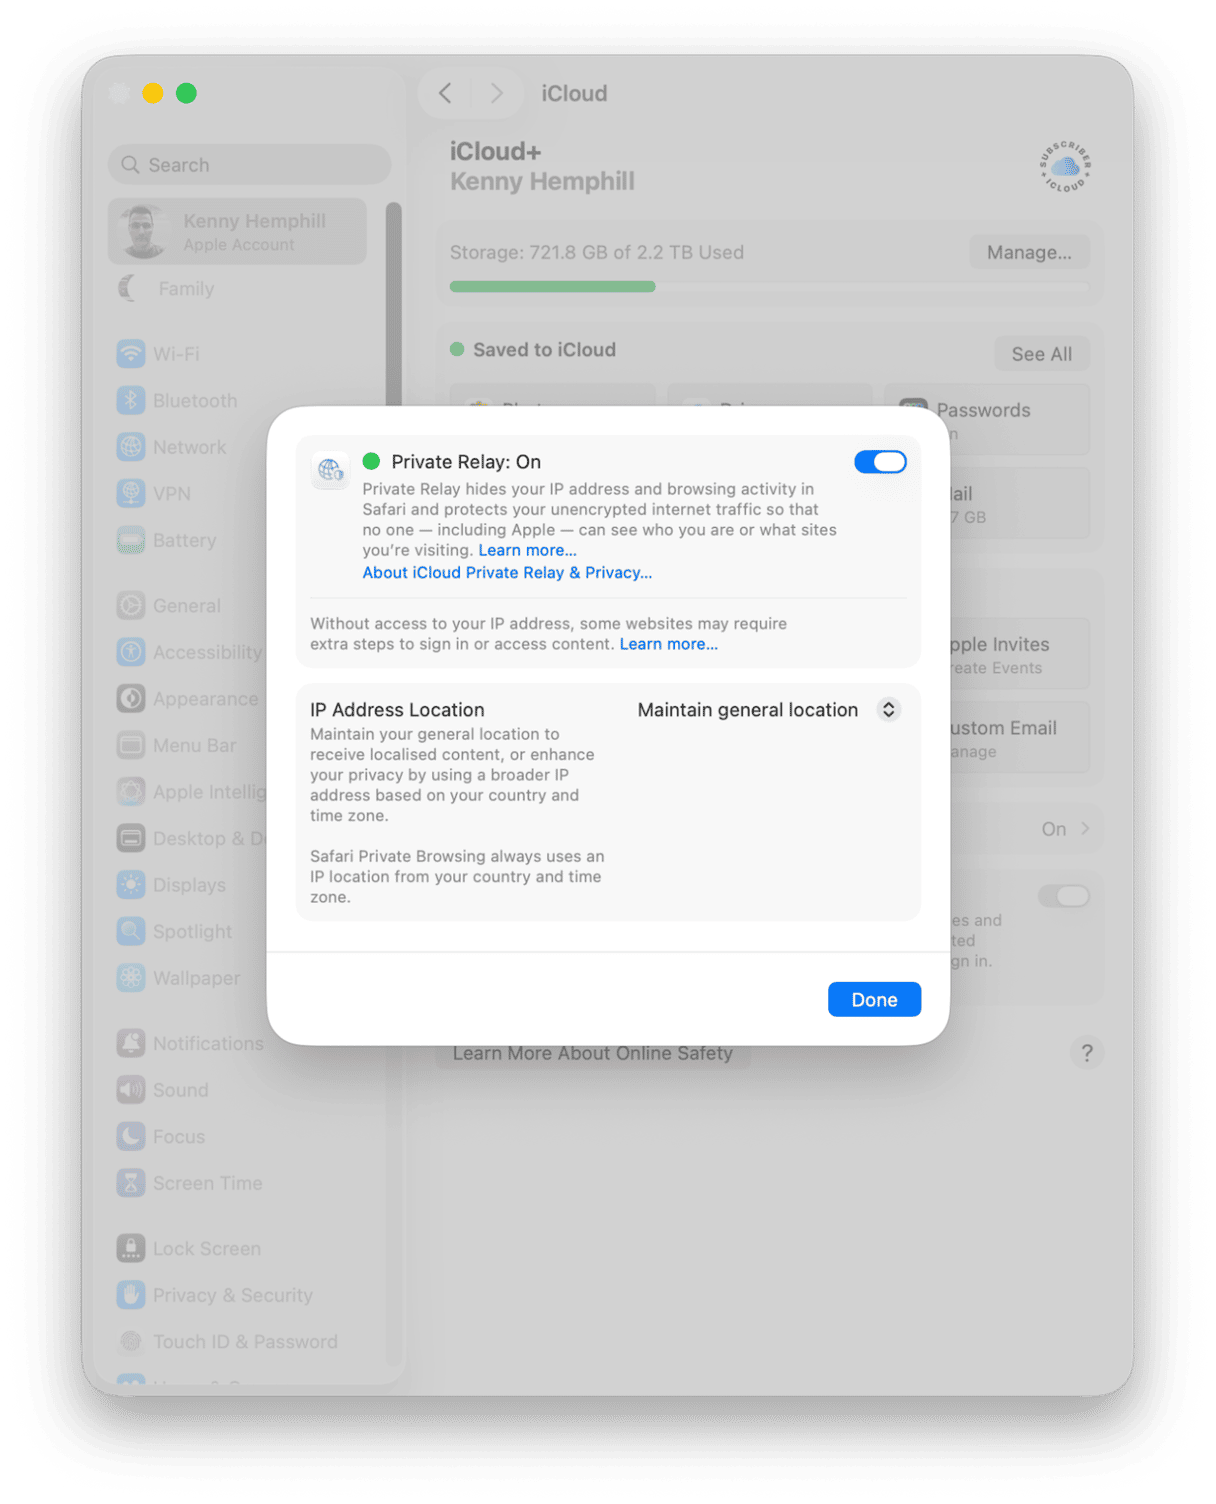The image size is (1216, 1504).
Task: Click the Displays icon in sidebar
Action: [x=131, y=885]
